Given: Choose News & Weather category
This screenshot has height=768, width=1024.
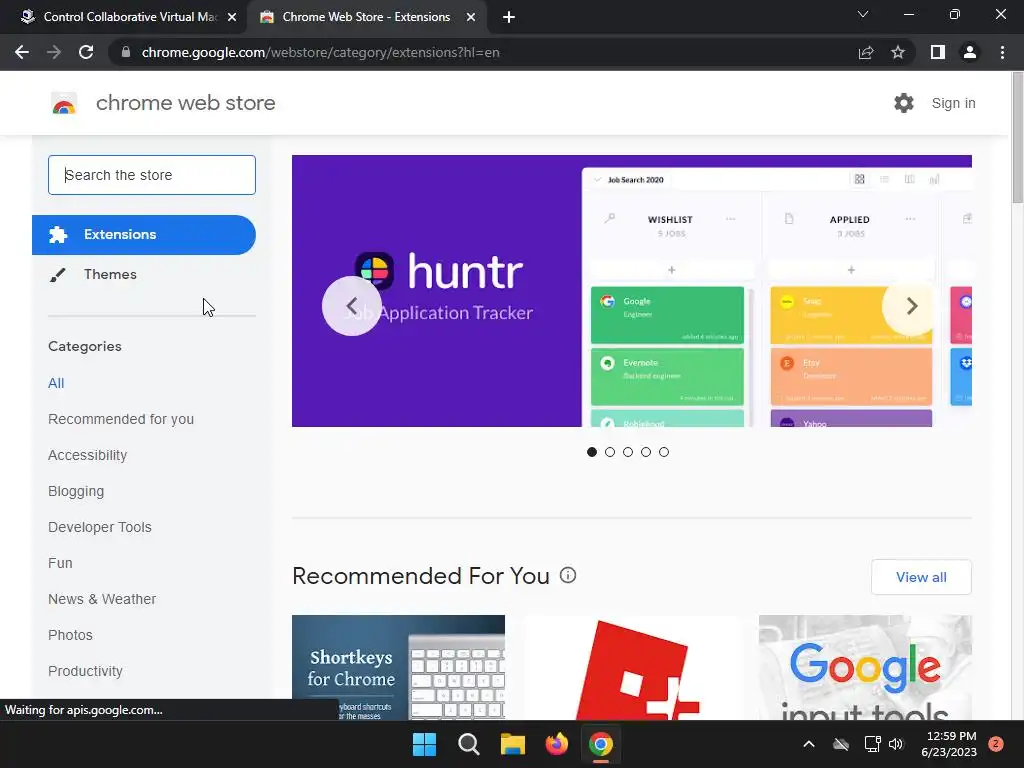Looking at the screenshot, I should pos(102,599).
